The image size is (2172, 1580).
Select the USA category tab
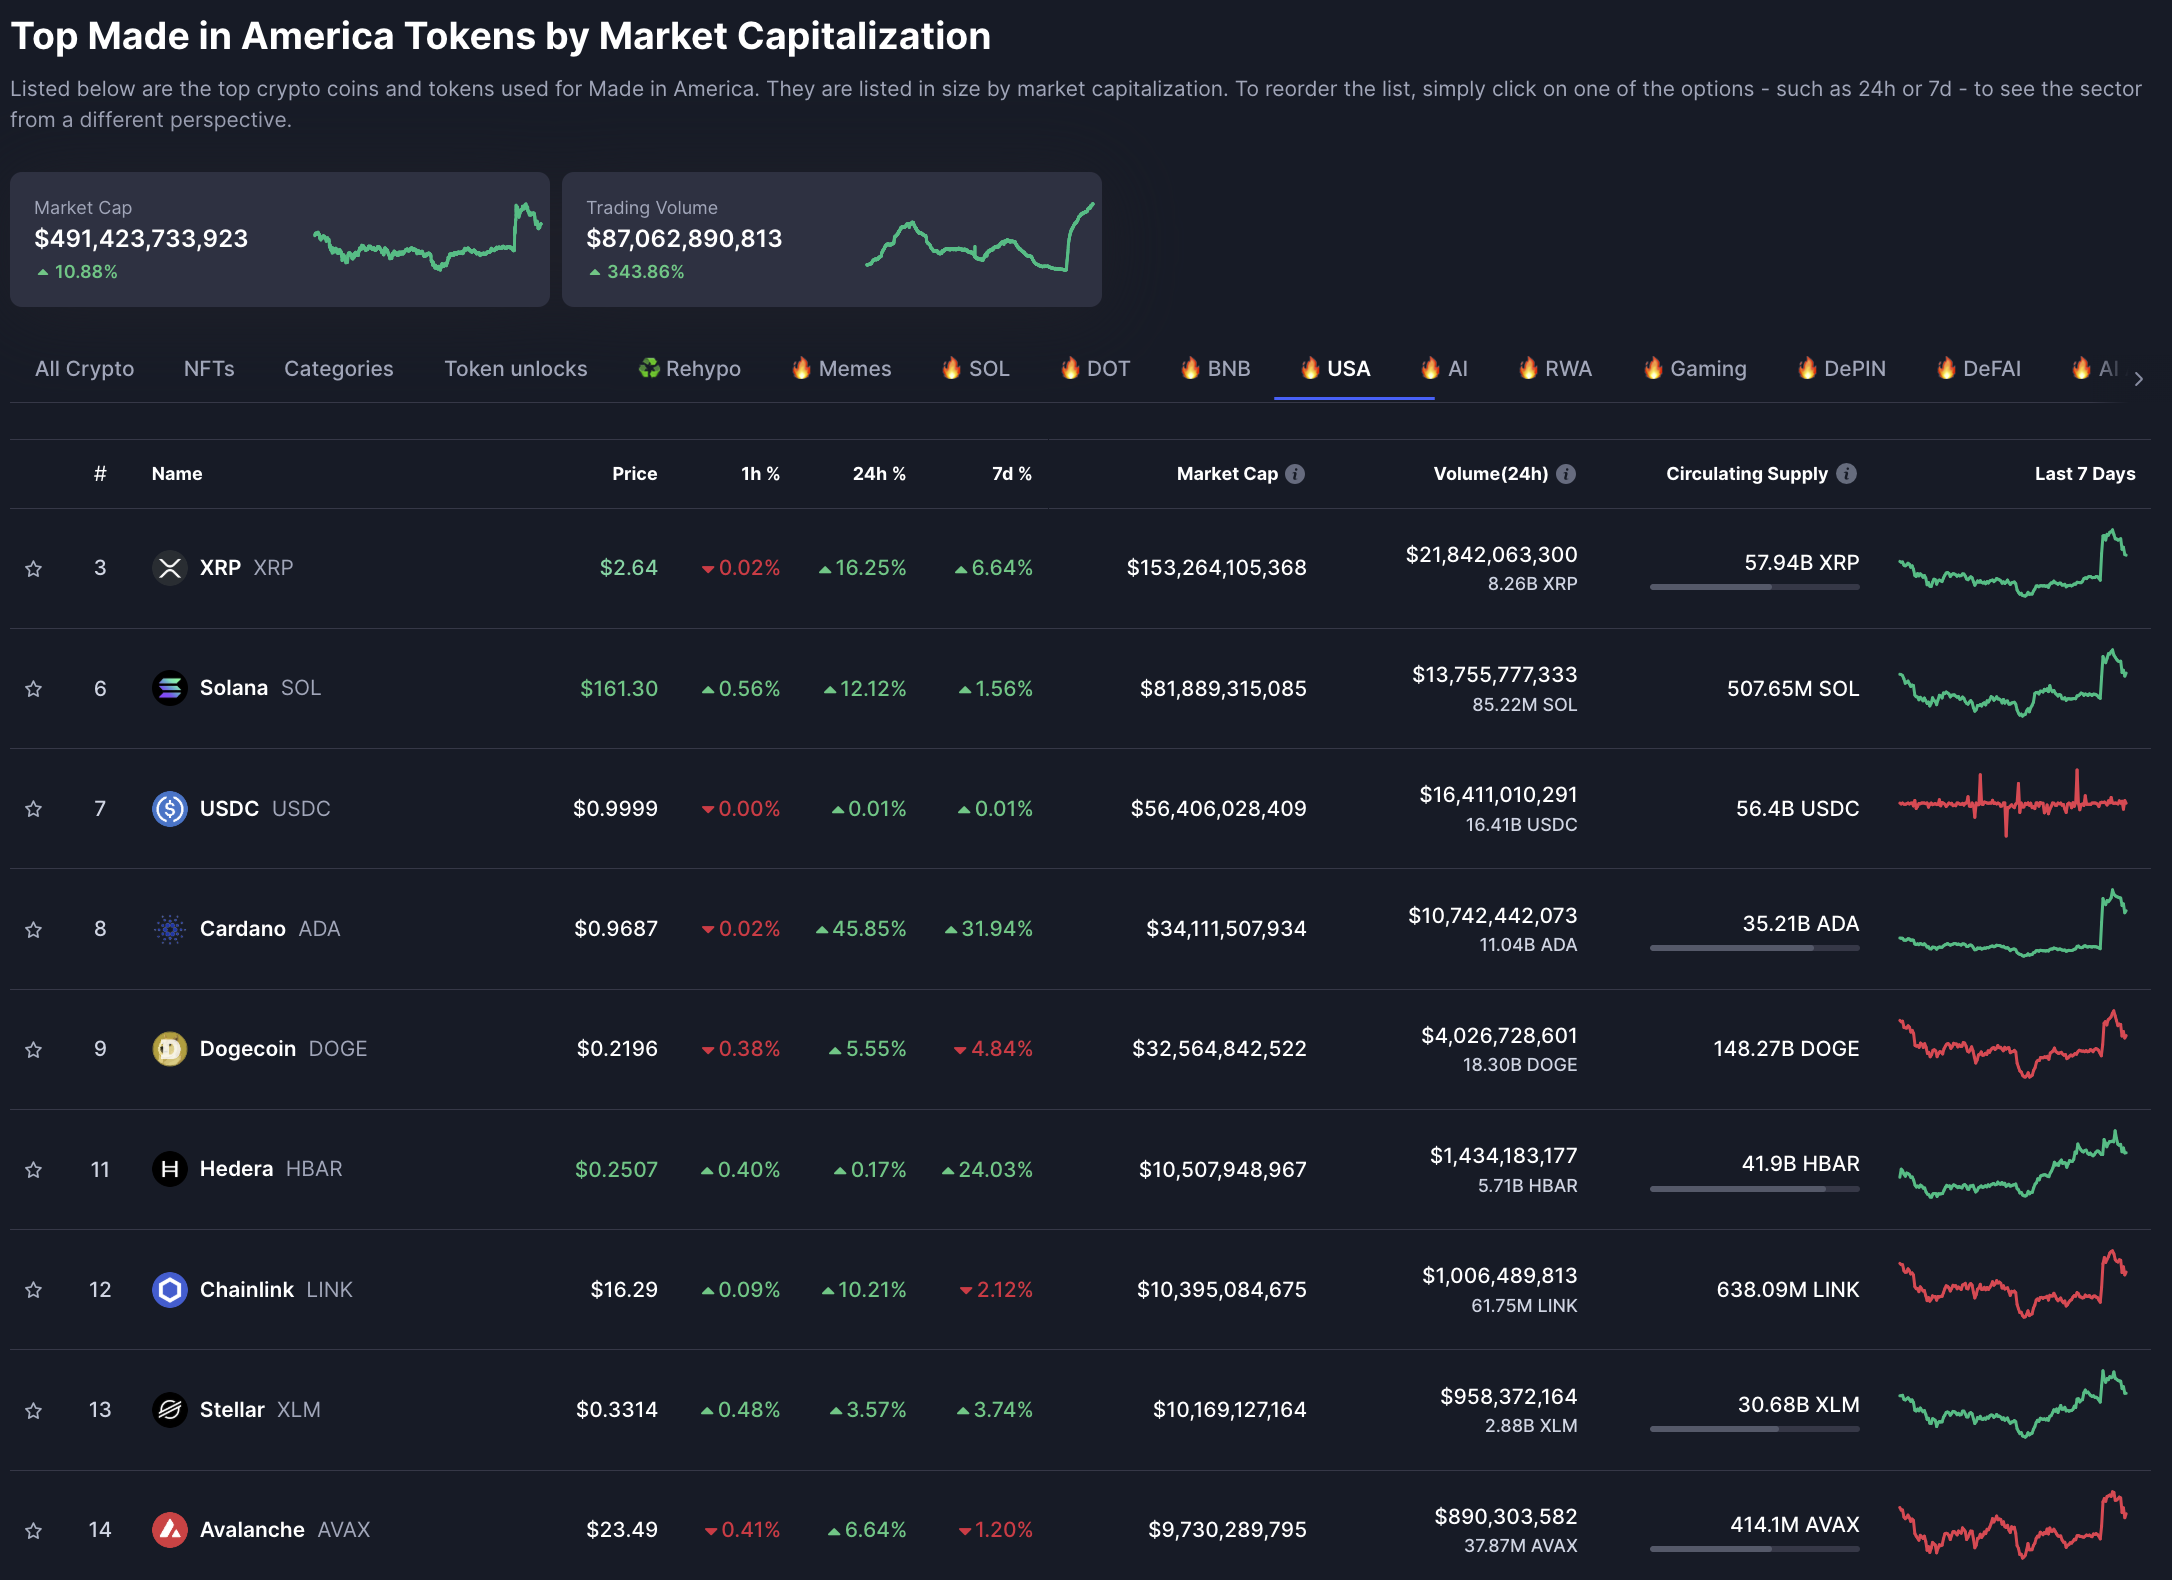point(1335,369)
